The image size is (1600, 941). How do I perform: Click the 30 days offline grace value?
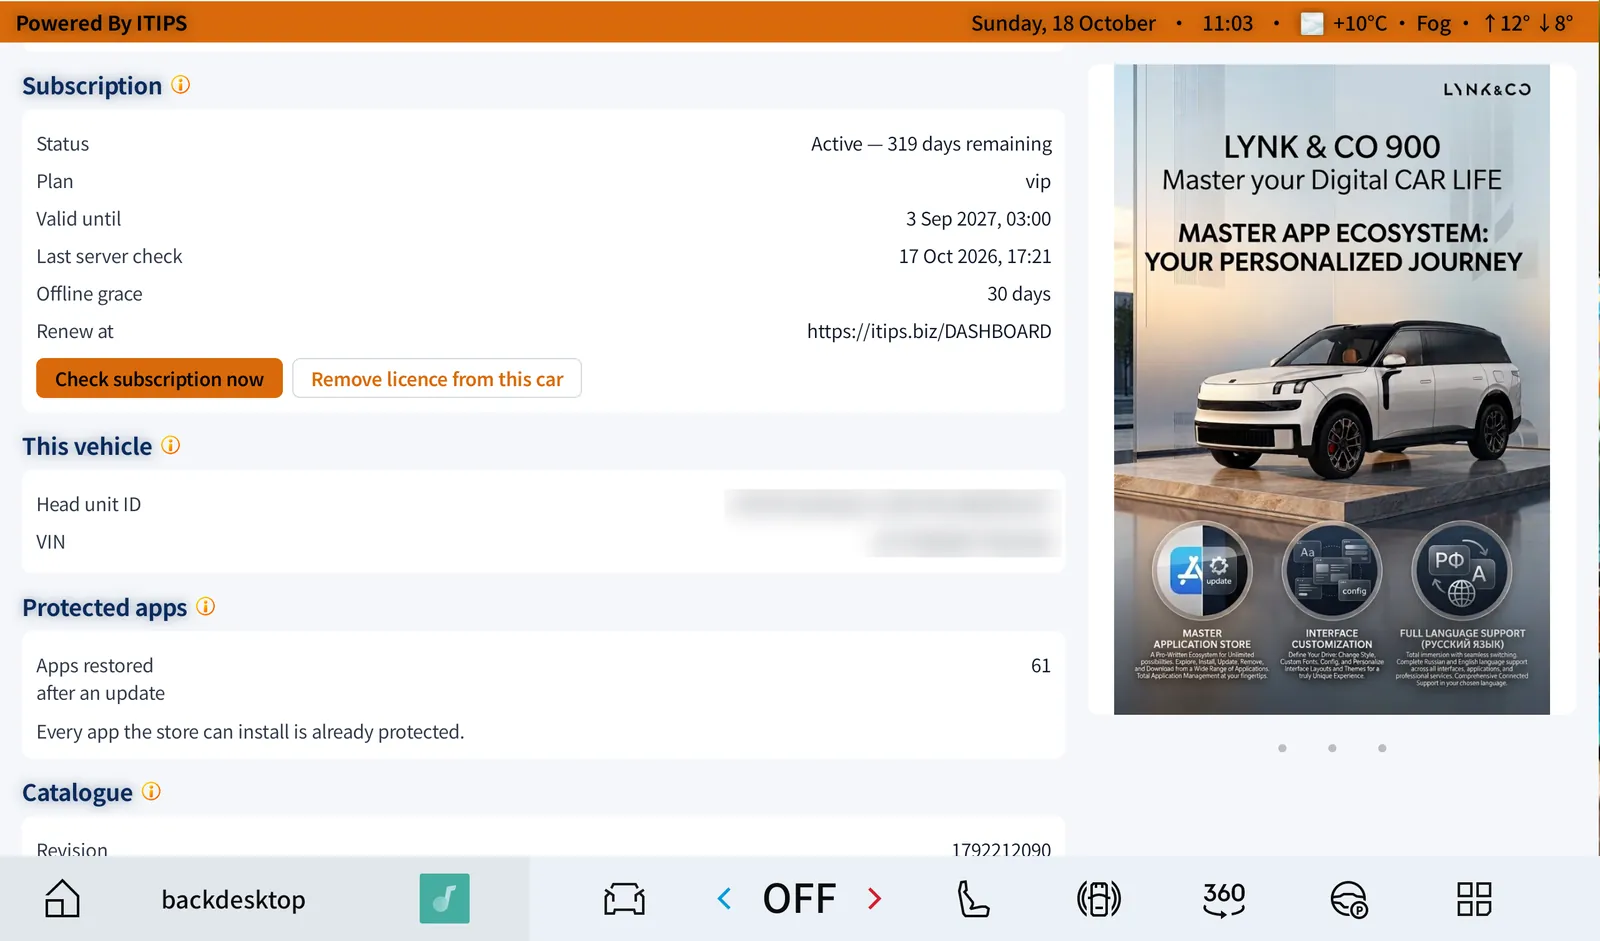1019,293
